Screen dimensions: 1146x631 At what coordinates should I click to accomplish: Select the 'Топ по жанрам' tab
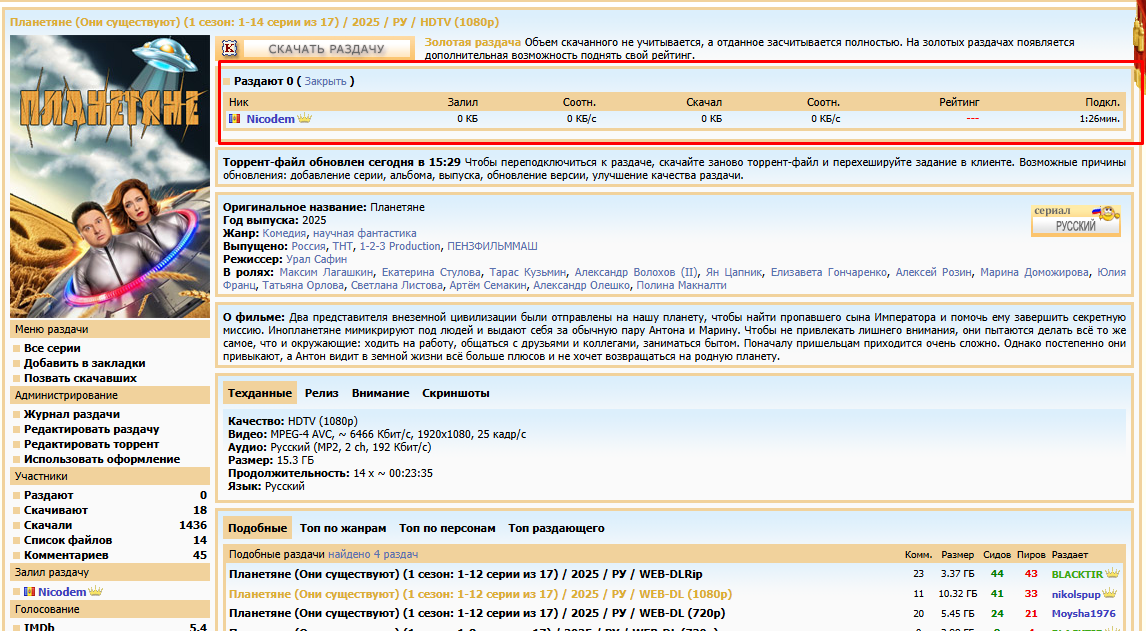point(343,528)
